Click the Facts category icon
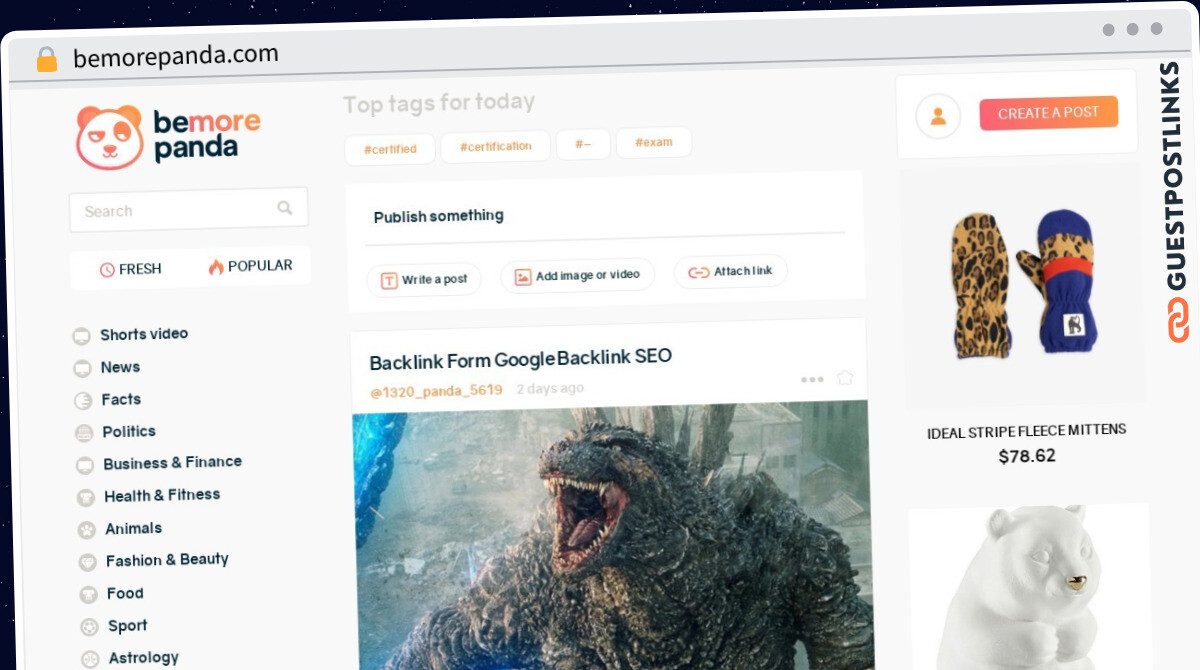The image size is (1200, 670). coord(83,401)
